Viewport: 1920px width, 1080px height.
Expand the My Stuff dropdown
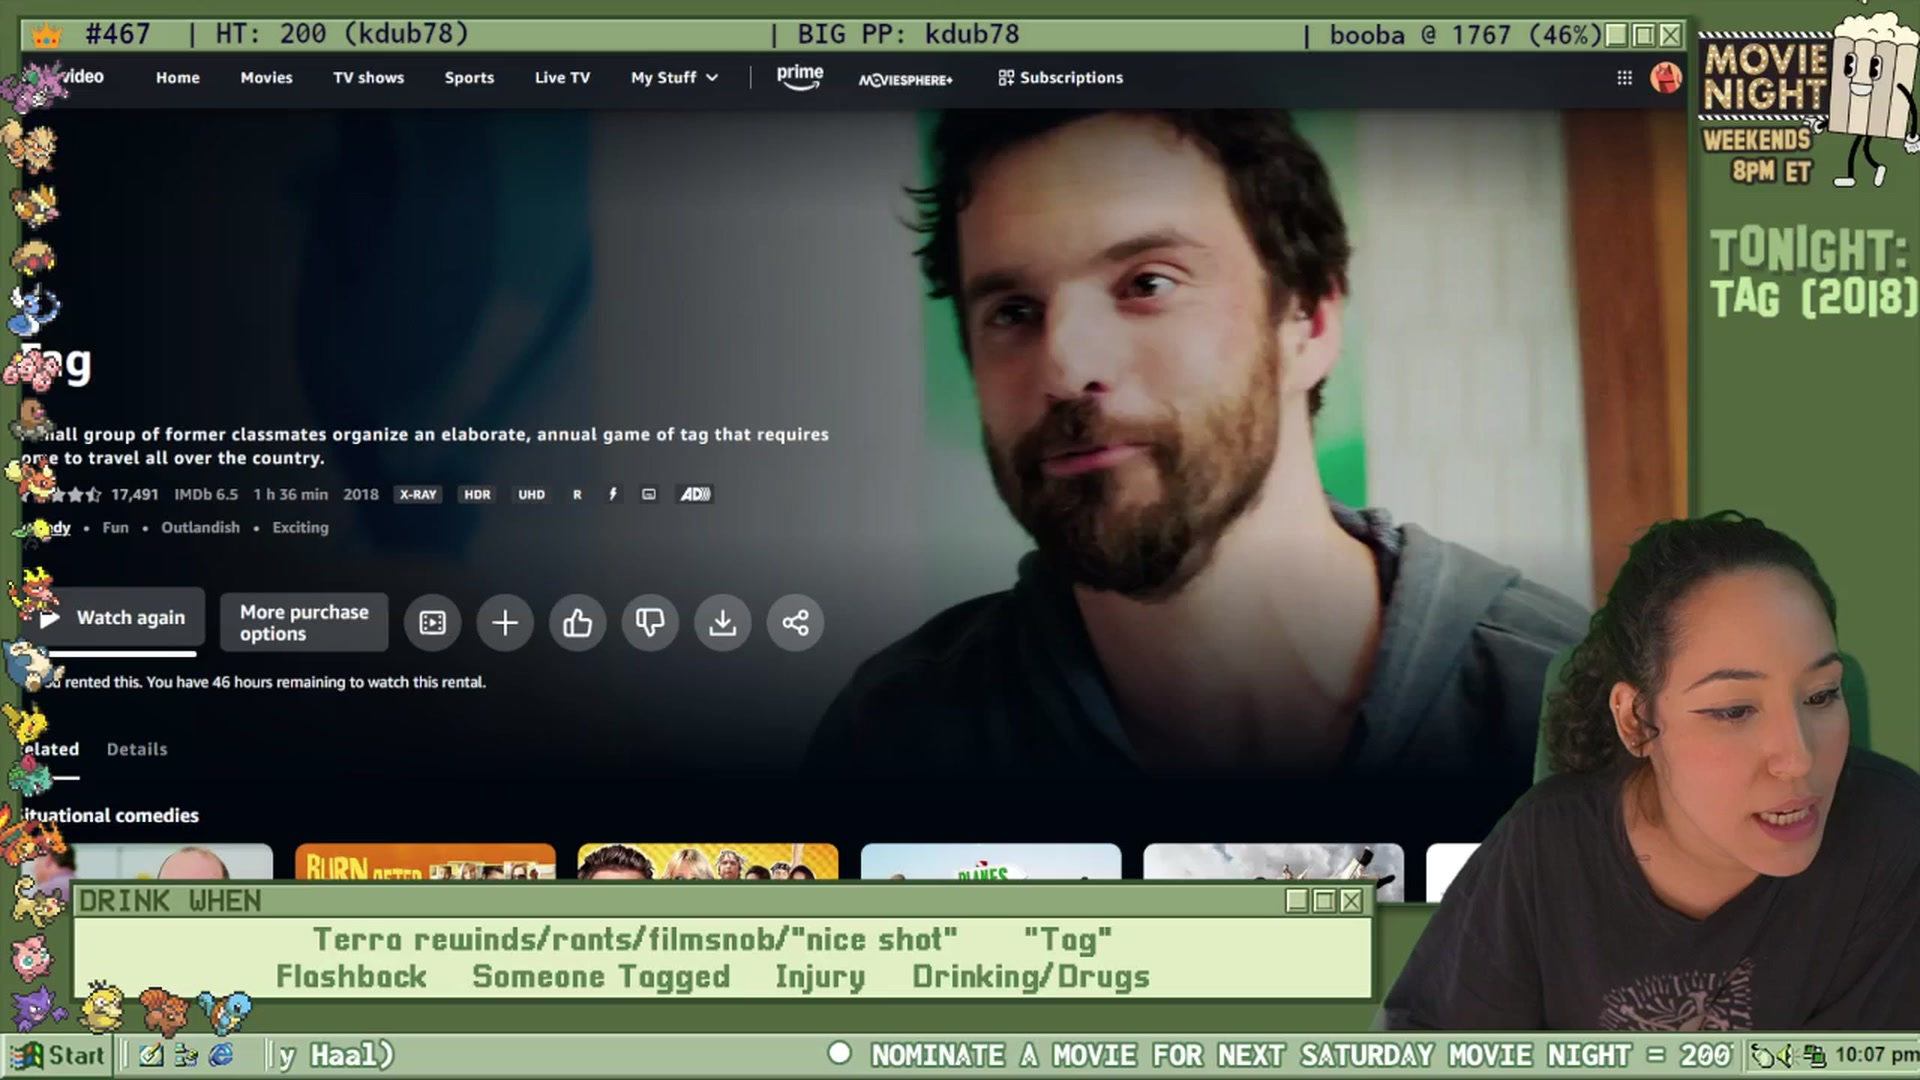(674, 78)
